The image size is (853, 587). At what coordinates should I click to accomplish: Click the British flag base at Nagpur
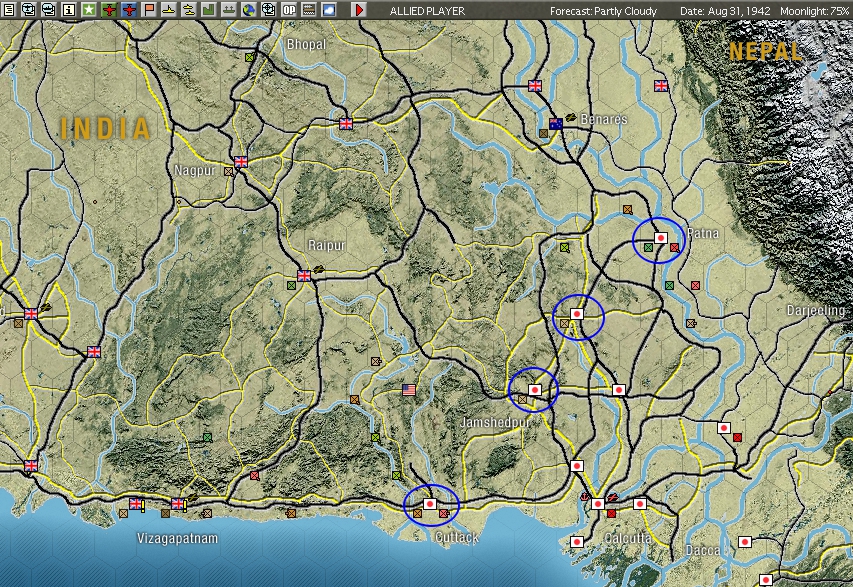(240, 161)
